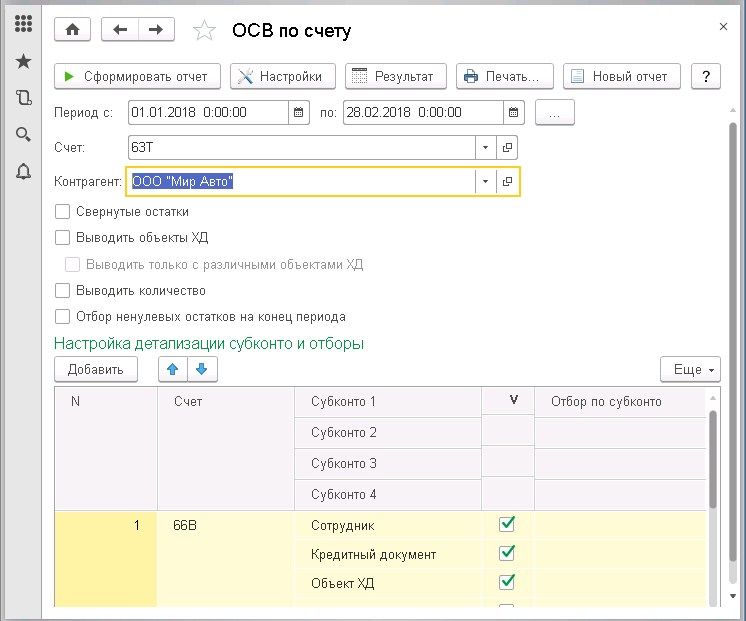Move subkonto row down with blue arrow
746x621 pixels.
click(202, 369)
